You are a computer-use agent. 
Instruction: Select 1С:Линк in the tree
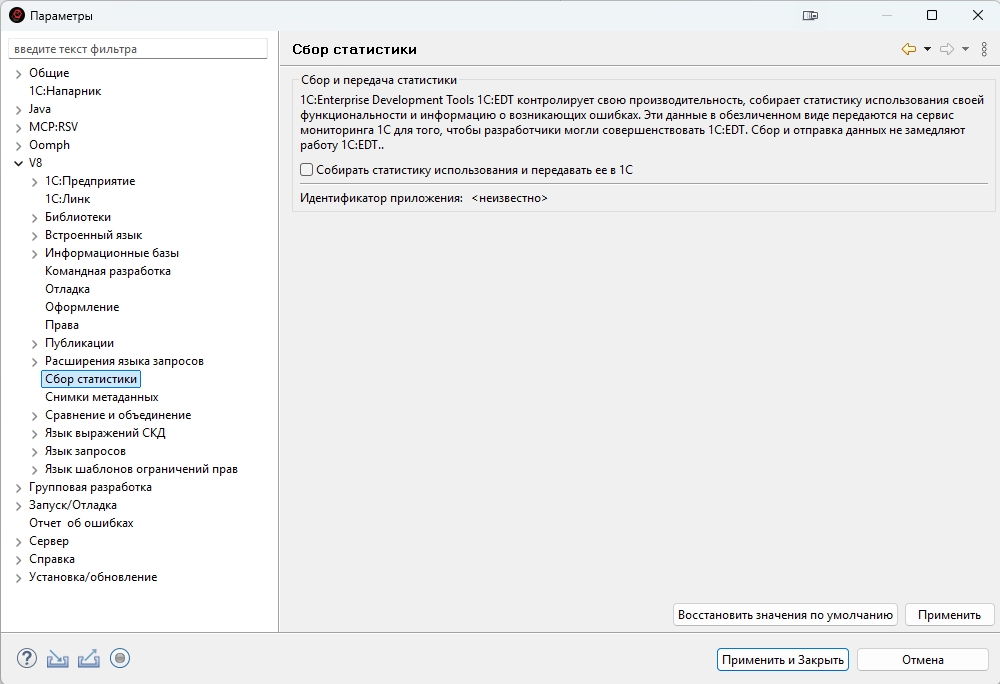tap(68, 199)
